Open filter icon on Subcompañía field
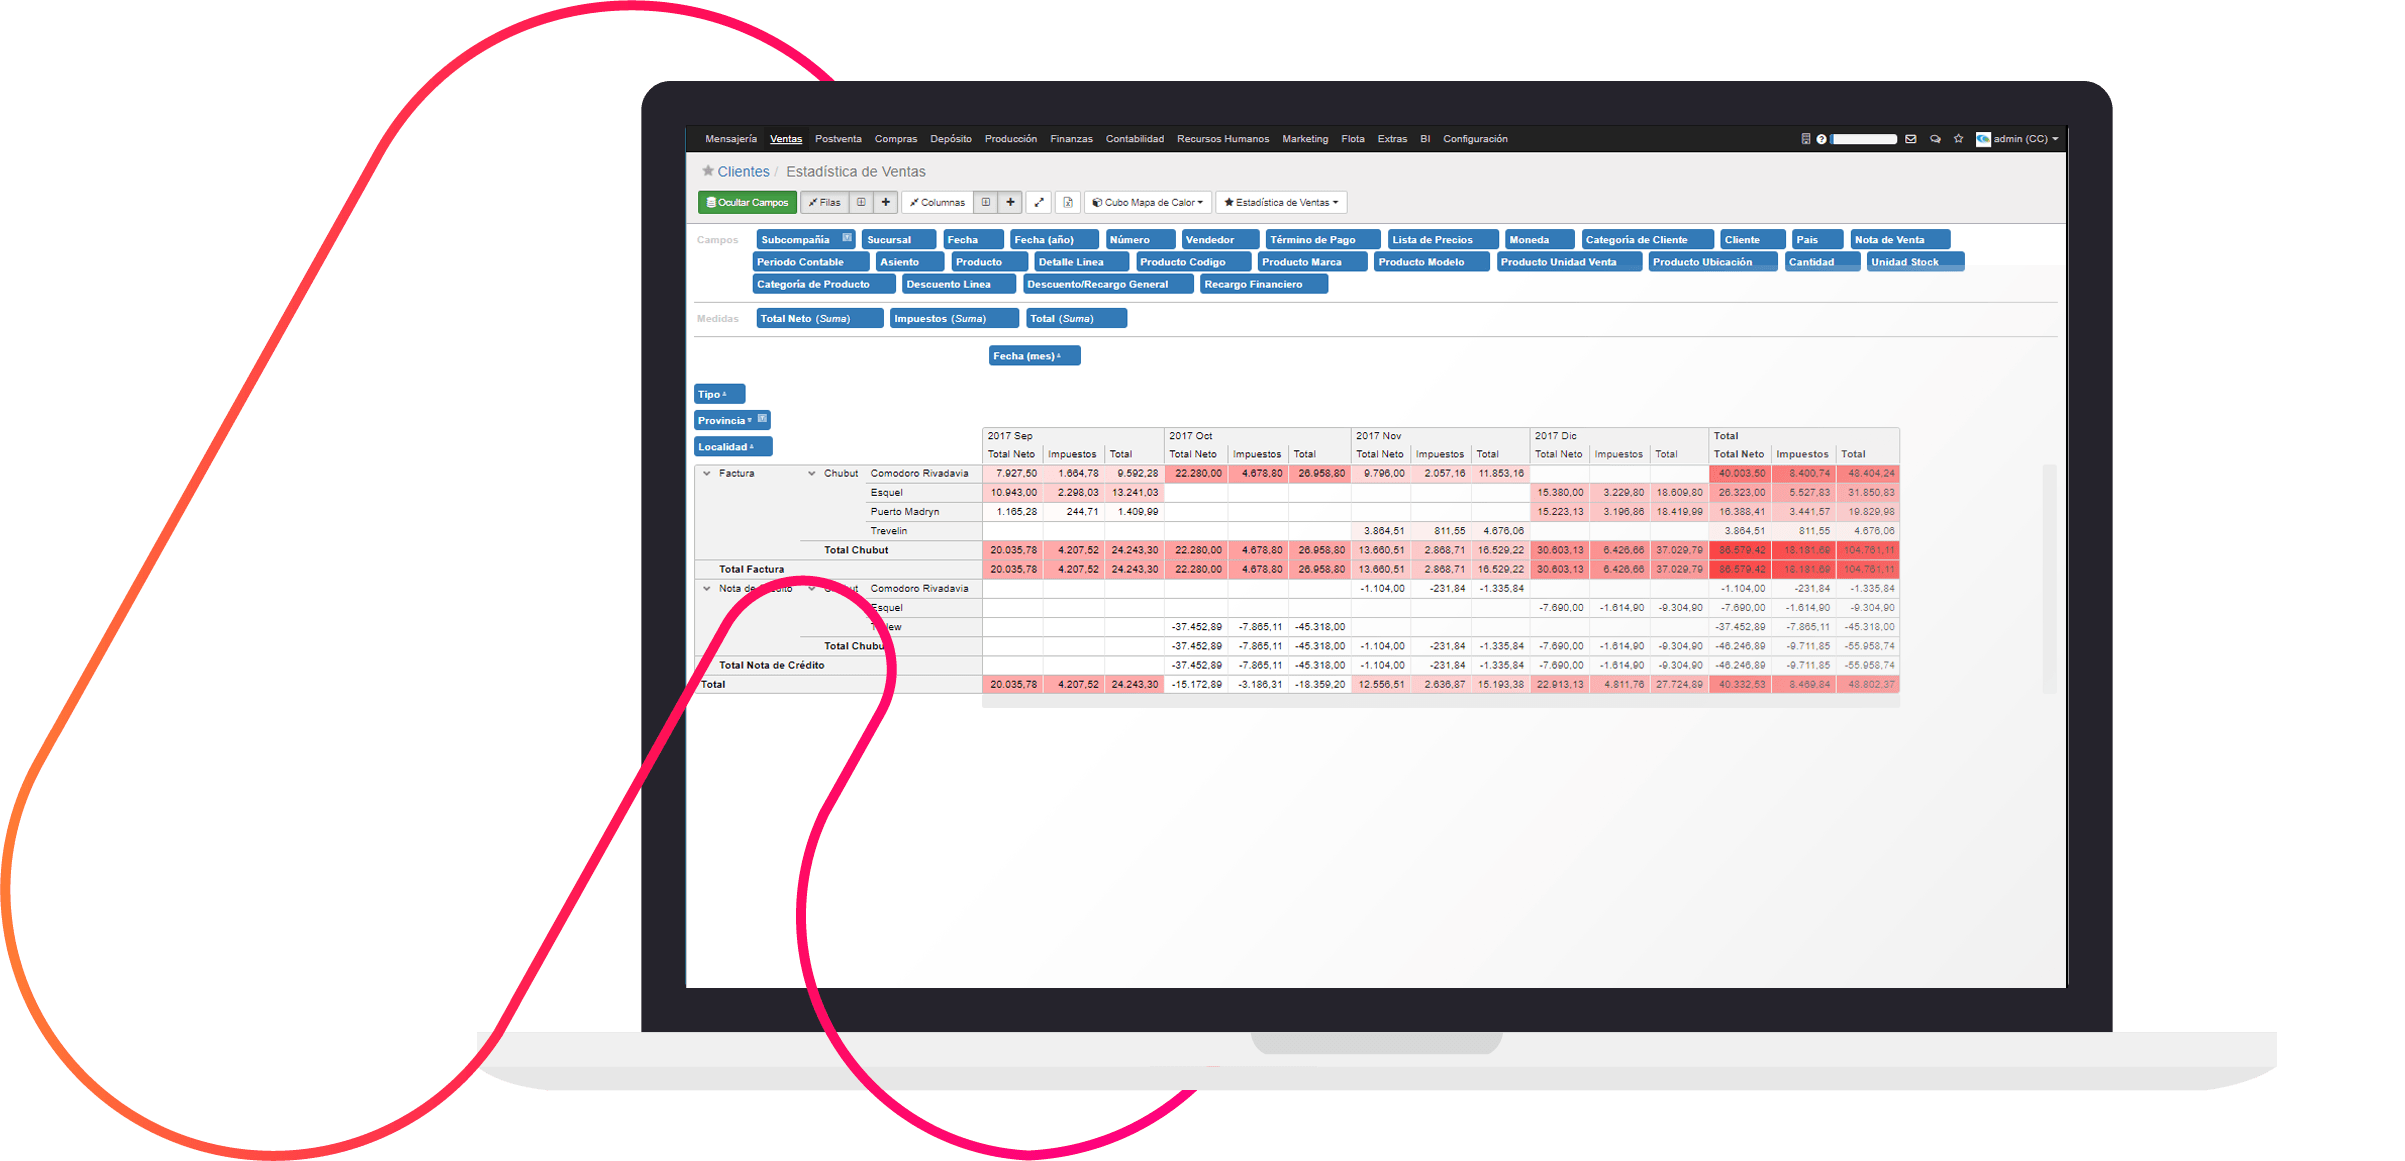 pos(847,238)
